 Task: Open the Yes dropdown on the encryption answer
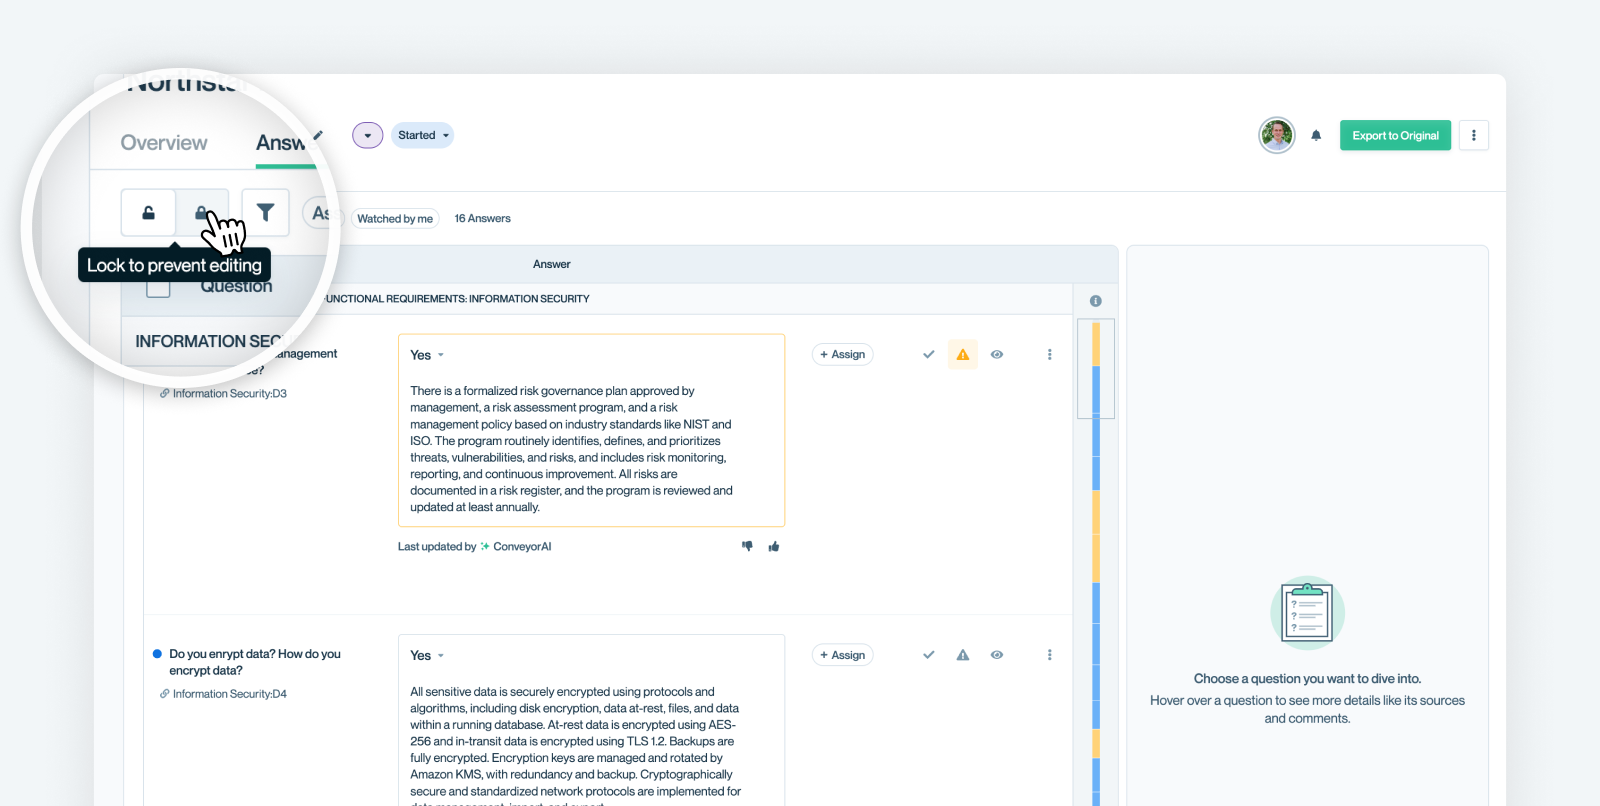point(427,656)
